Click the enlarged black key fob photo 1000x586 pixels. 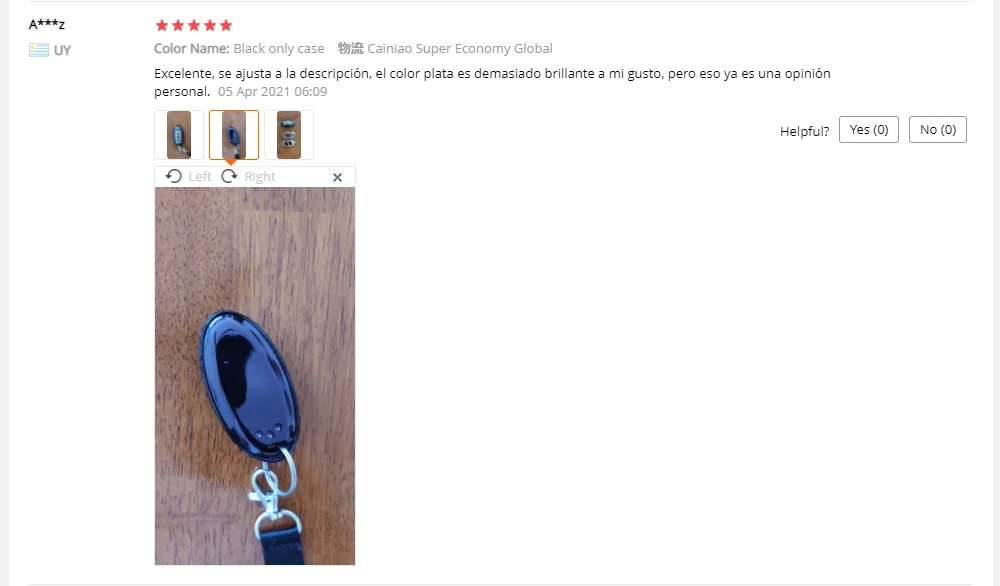point(254,376)
